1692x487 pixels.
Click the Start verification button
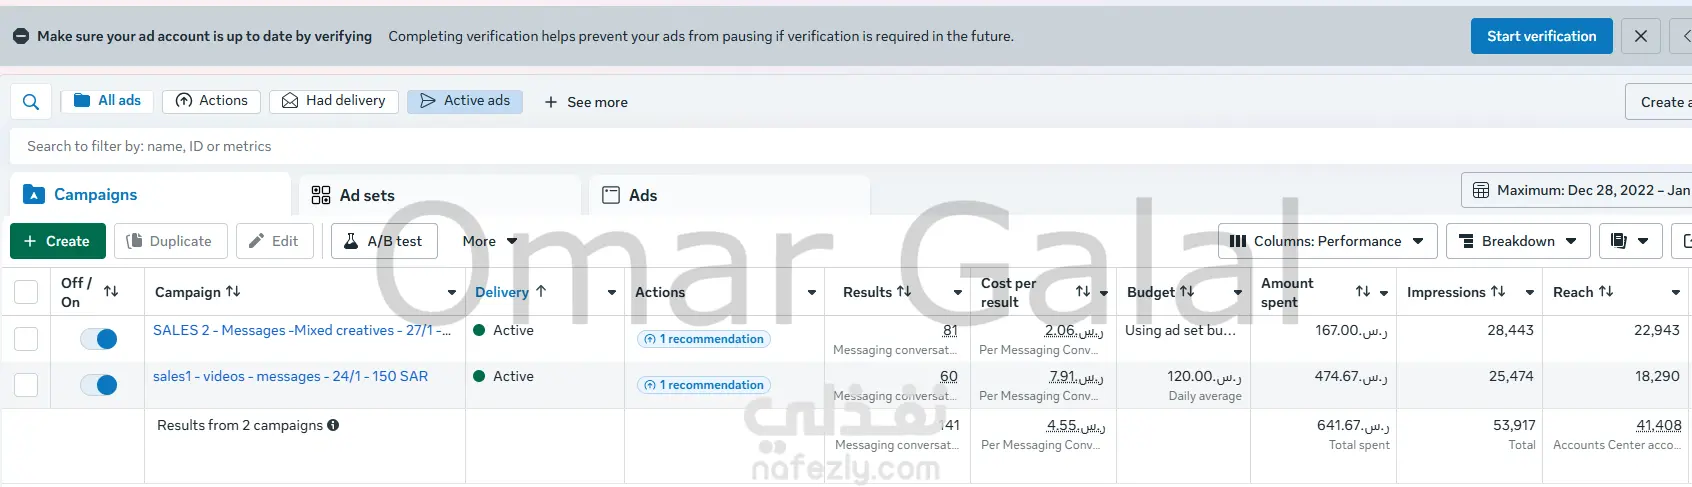coord(1541,36)
